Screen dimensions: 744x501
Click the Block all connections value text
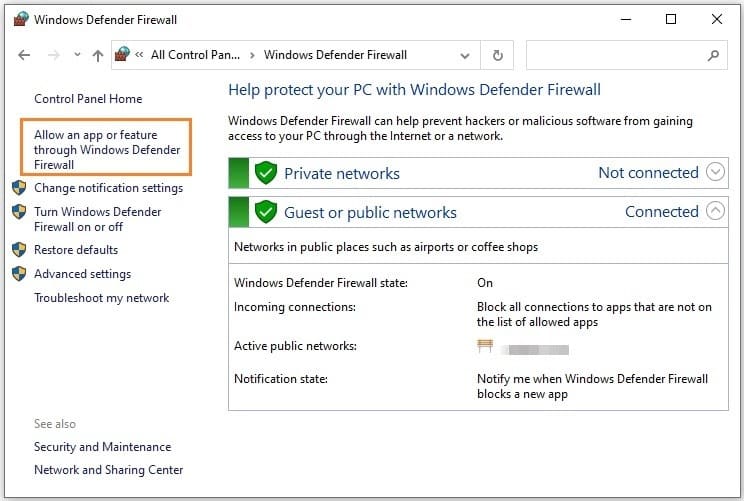coord(594,315)
